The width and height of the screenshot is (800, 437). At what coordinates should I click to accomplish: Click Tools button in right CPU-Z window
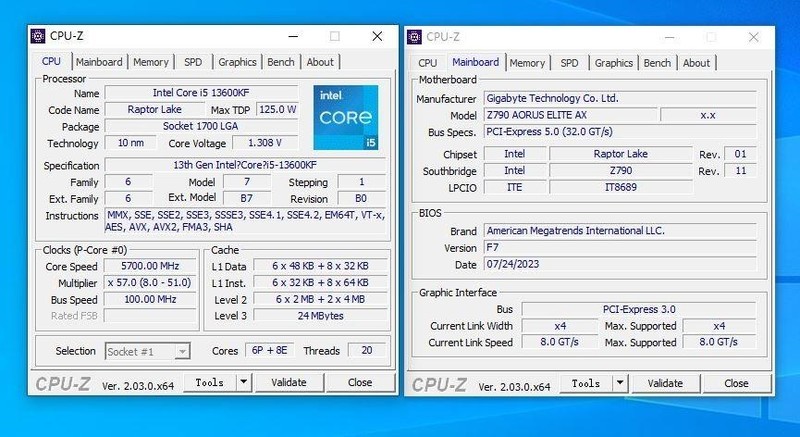pyautogui.click(x=586, y=383)
